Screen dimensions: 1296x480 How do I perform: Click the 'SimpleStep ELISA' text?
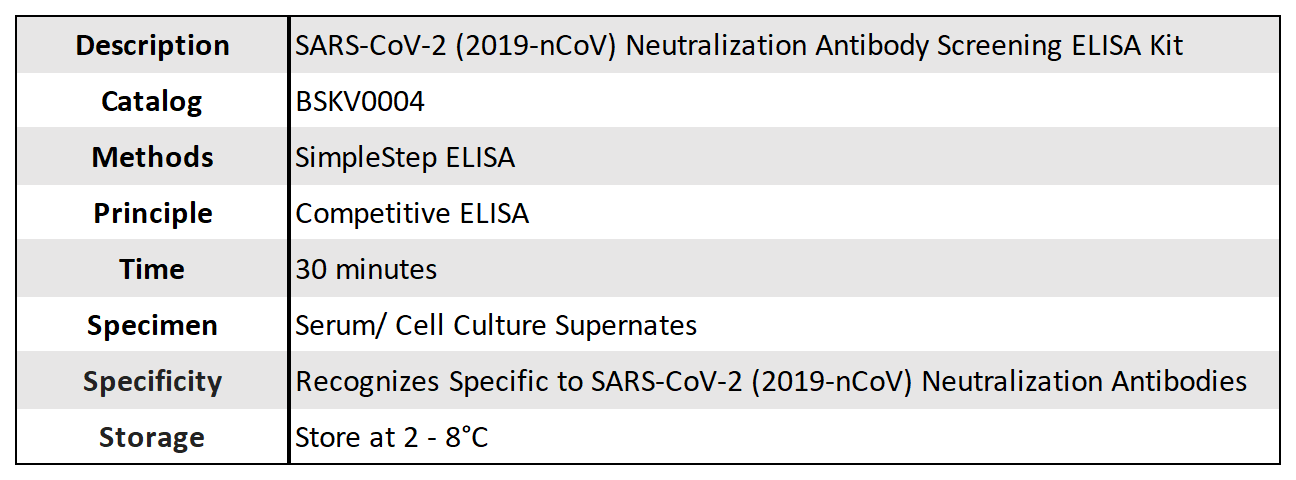[x=405, y=158]
